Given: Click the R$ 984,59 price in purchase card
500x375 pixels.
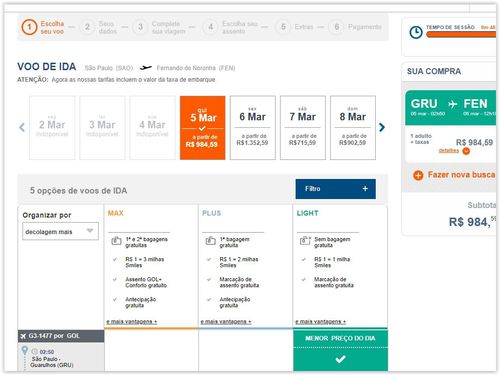Looking at the screenshot, I should (474, 142).
